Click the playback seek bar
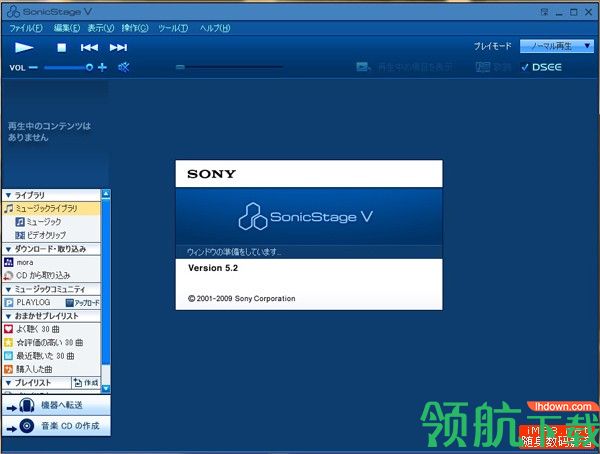The width and height of the screenshot is (600, 454). pos(229,67)
